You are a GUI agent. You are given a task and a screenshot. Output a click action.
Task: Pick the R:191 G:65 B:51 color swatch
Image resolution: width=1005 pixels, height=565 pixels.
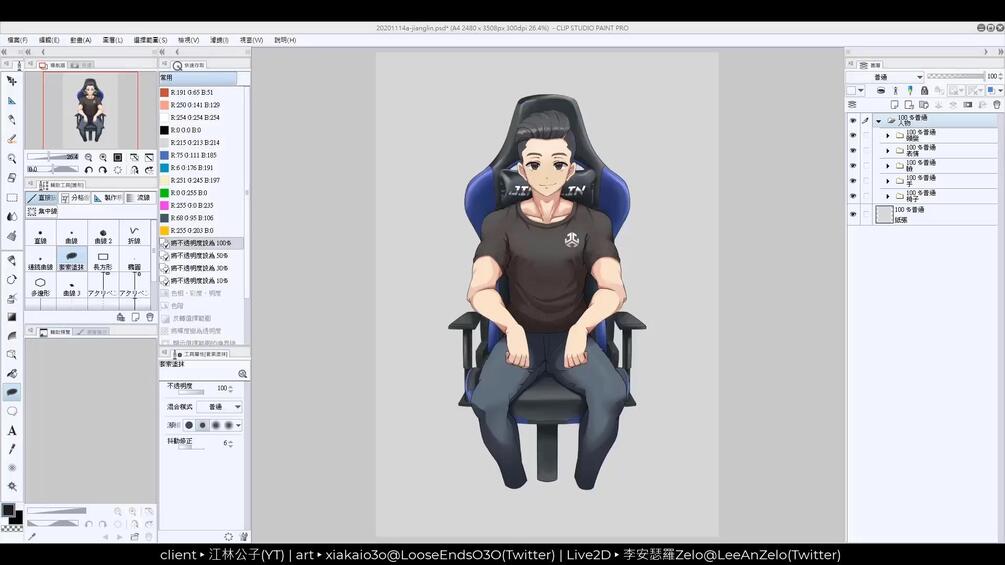[165, 92]
